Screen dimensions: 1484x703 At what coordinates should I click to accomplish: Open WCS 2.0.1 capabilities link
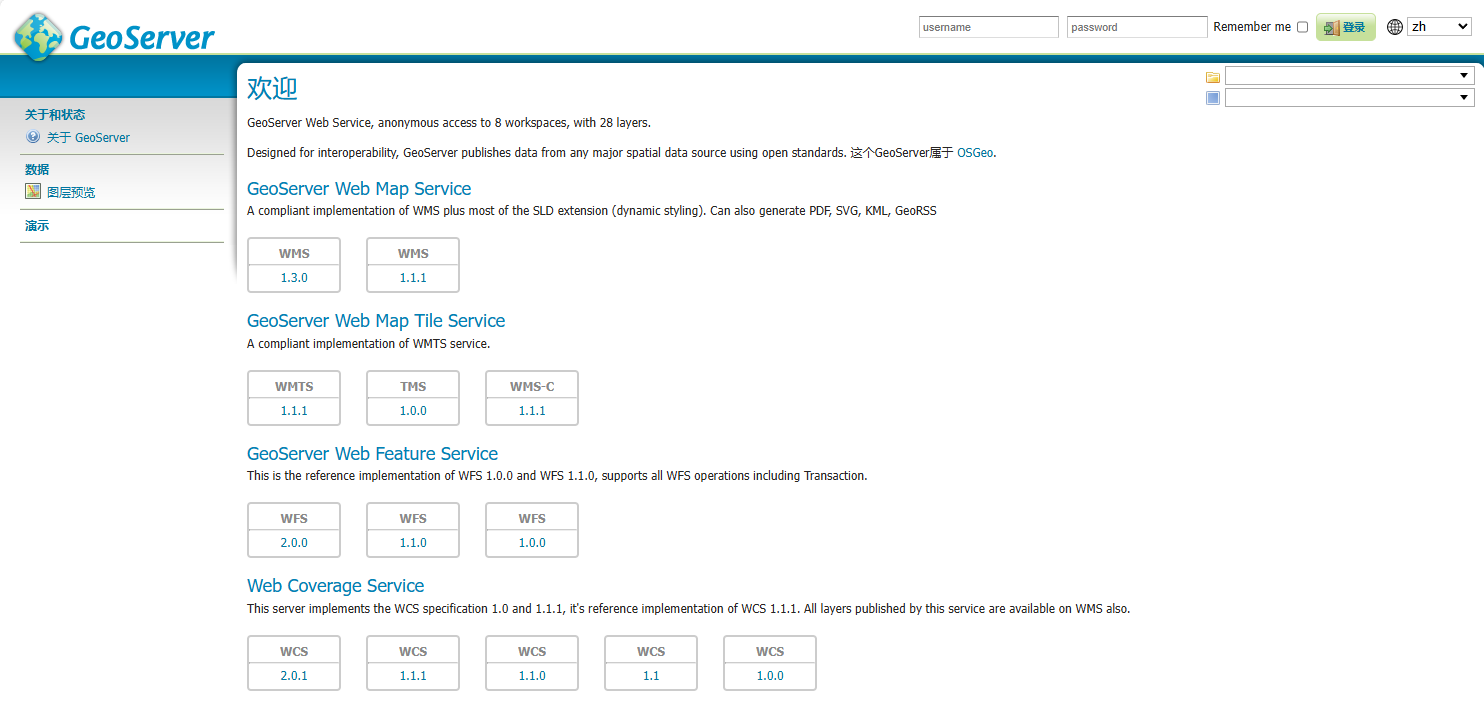[294, 675]
